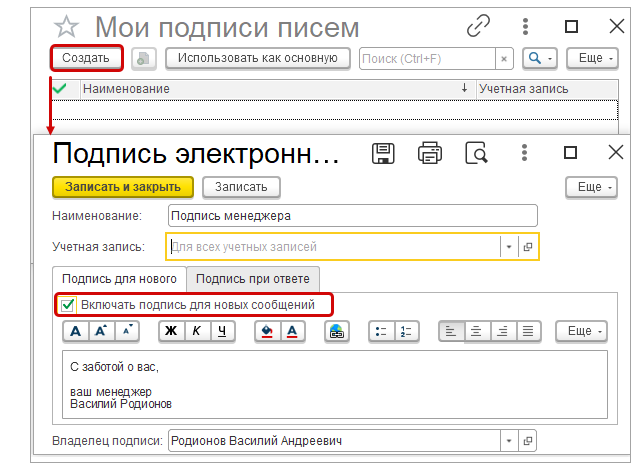Uncheck 'Включать подпись для новых сообщений'
Image resolution: width=639 pixels, height=463 pixels.
coord(68,304)
